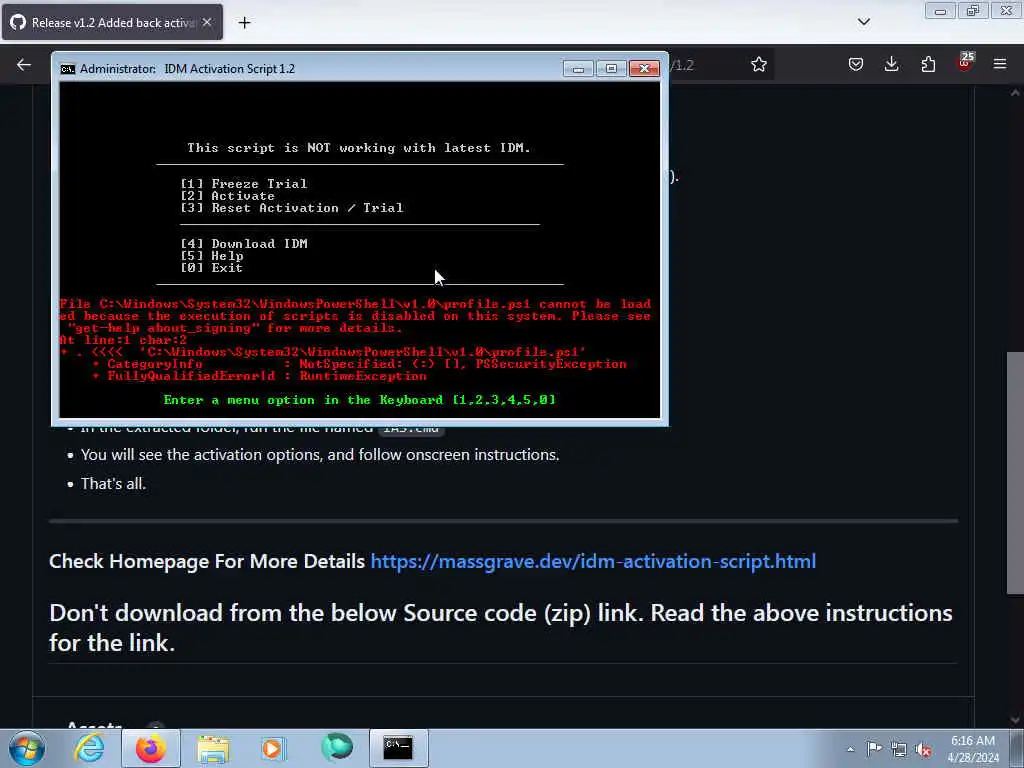1024x768 pixels.
Task: Click 'Check Homepage For More Details' text
Action: 207,561
